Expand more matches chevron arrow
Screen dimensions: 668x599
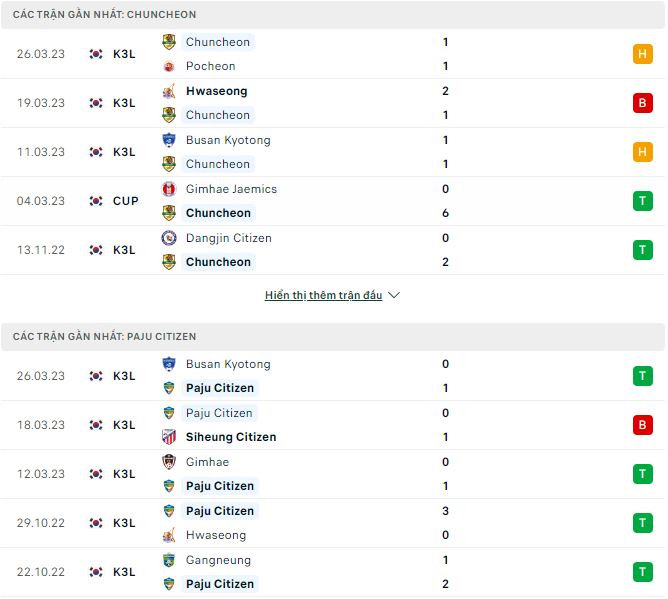pyautogui.click(x=393, y=296)
